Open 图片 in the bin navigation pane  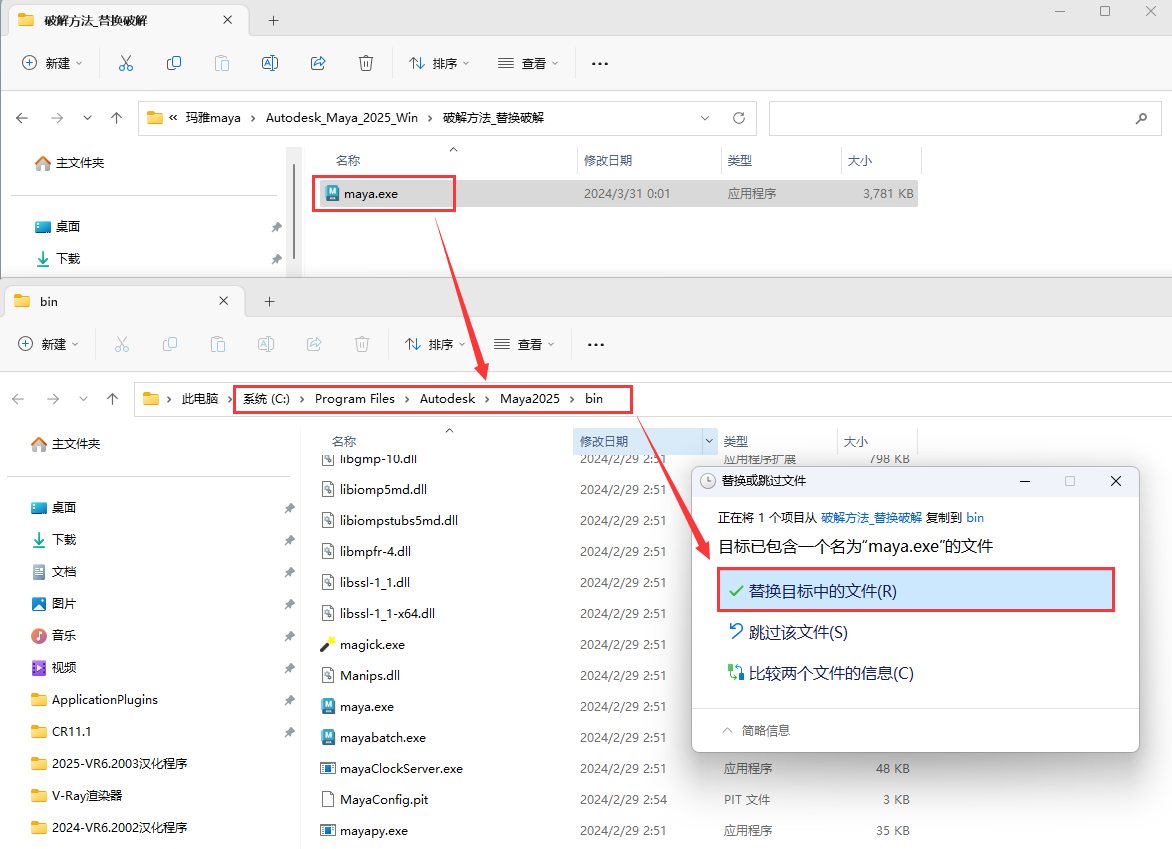[x=55, y=604]
